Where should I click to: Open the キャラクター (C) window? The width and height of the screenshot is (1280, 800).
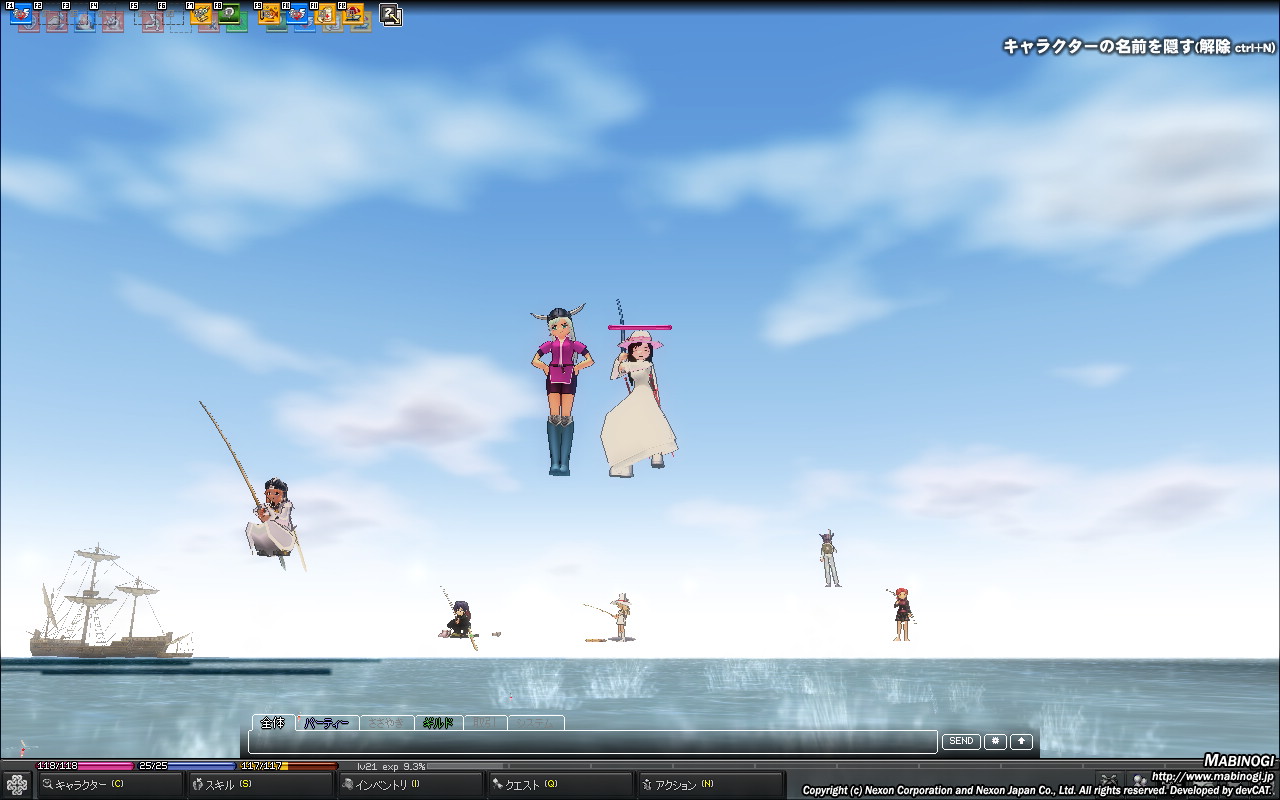pos(110,785)
